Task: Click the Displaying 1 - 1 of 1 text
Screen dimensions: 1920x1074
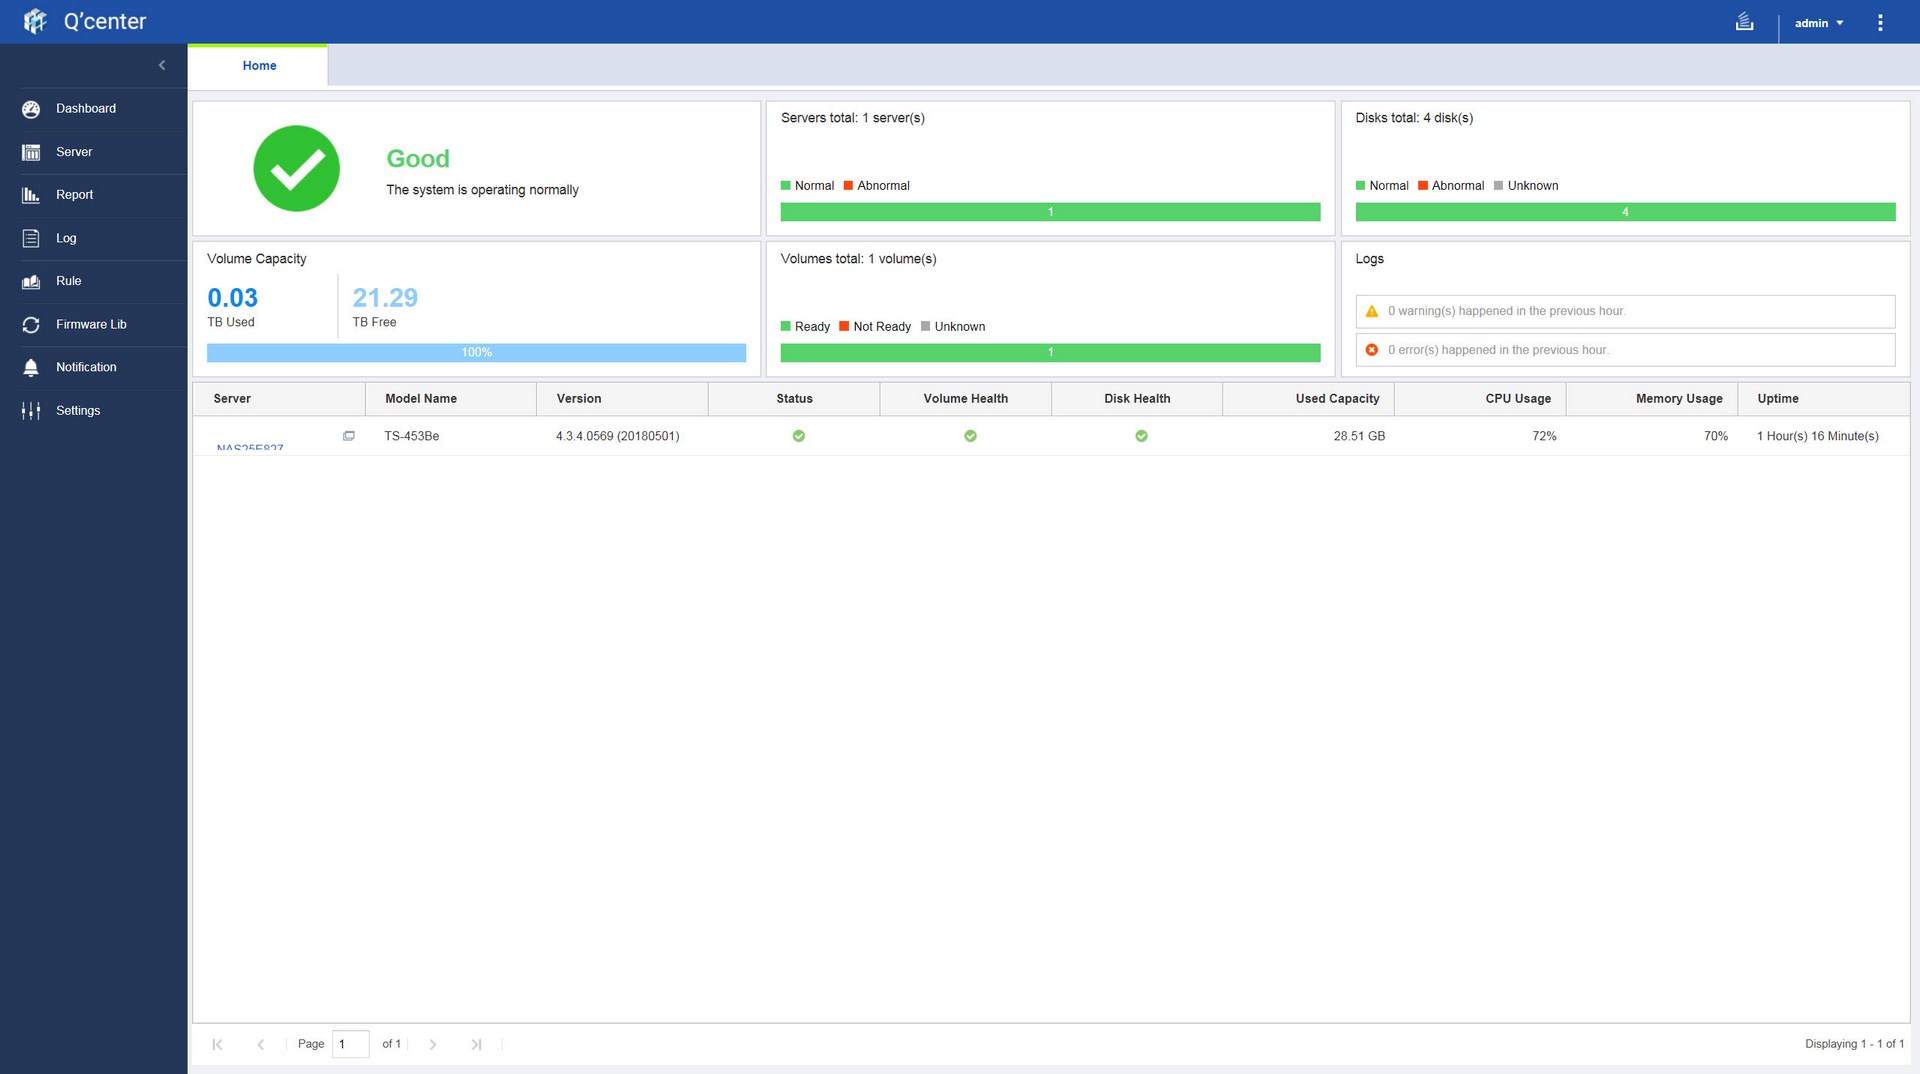Action: pyautogui.click(x=1854, y=1044)
